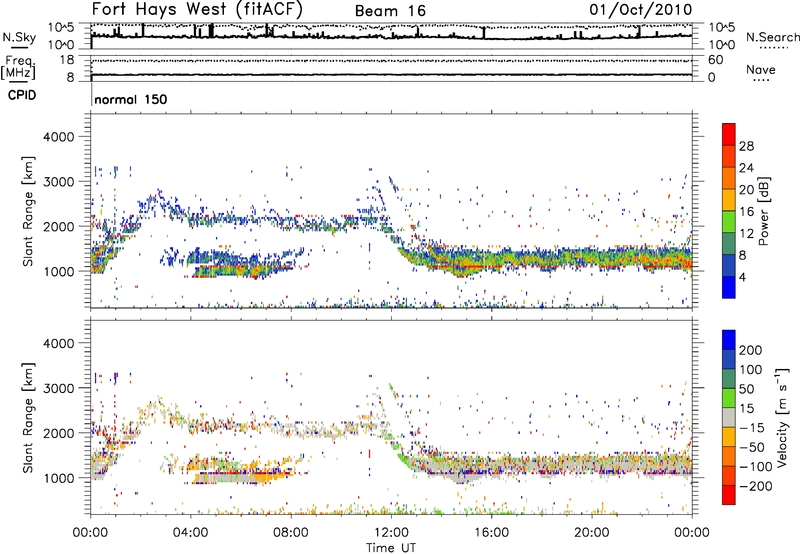
Task: Click the -100 label on velocity colorbar
Action: coord(755,467)
